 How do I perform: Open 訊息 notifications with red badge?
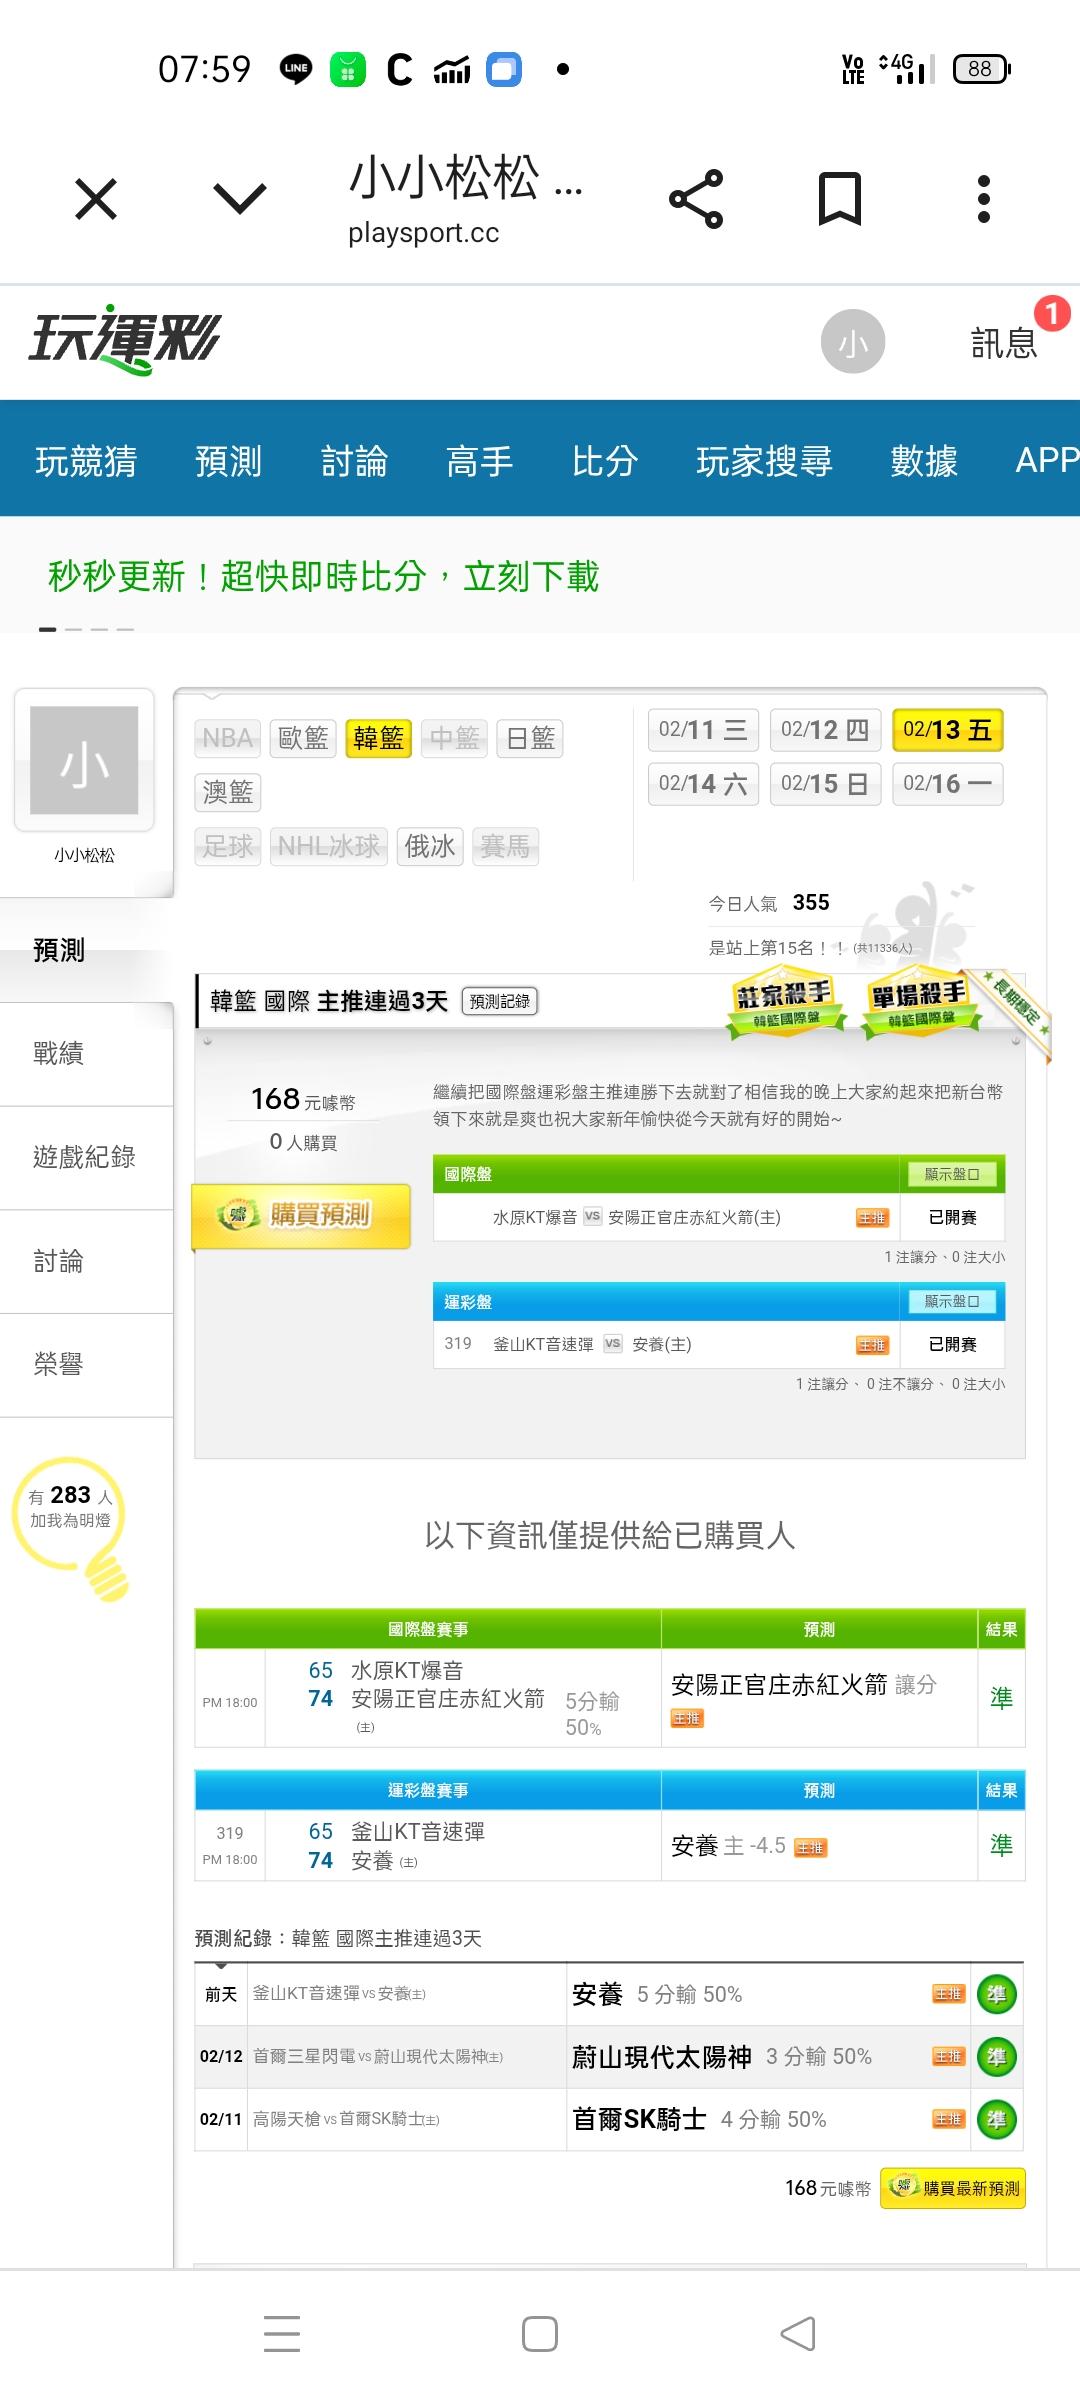coord(1005,342)
